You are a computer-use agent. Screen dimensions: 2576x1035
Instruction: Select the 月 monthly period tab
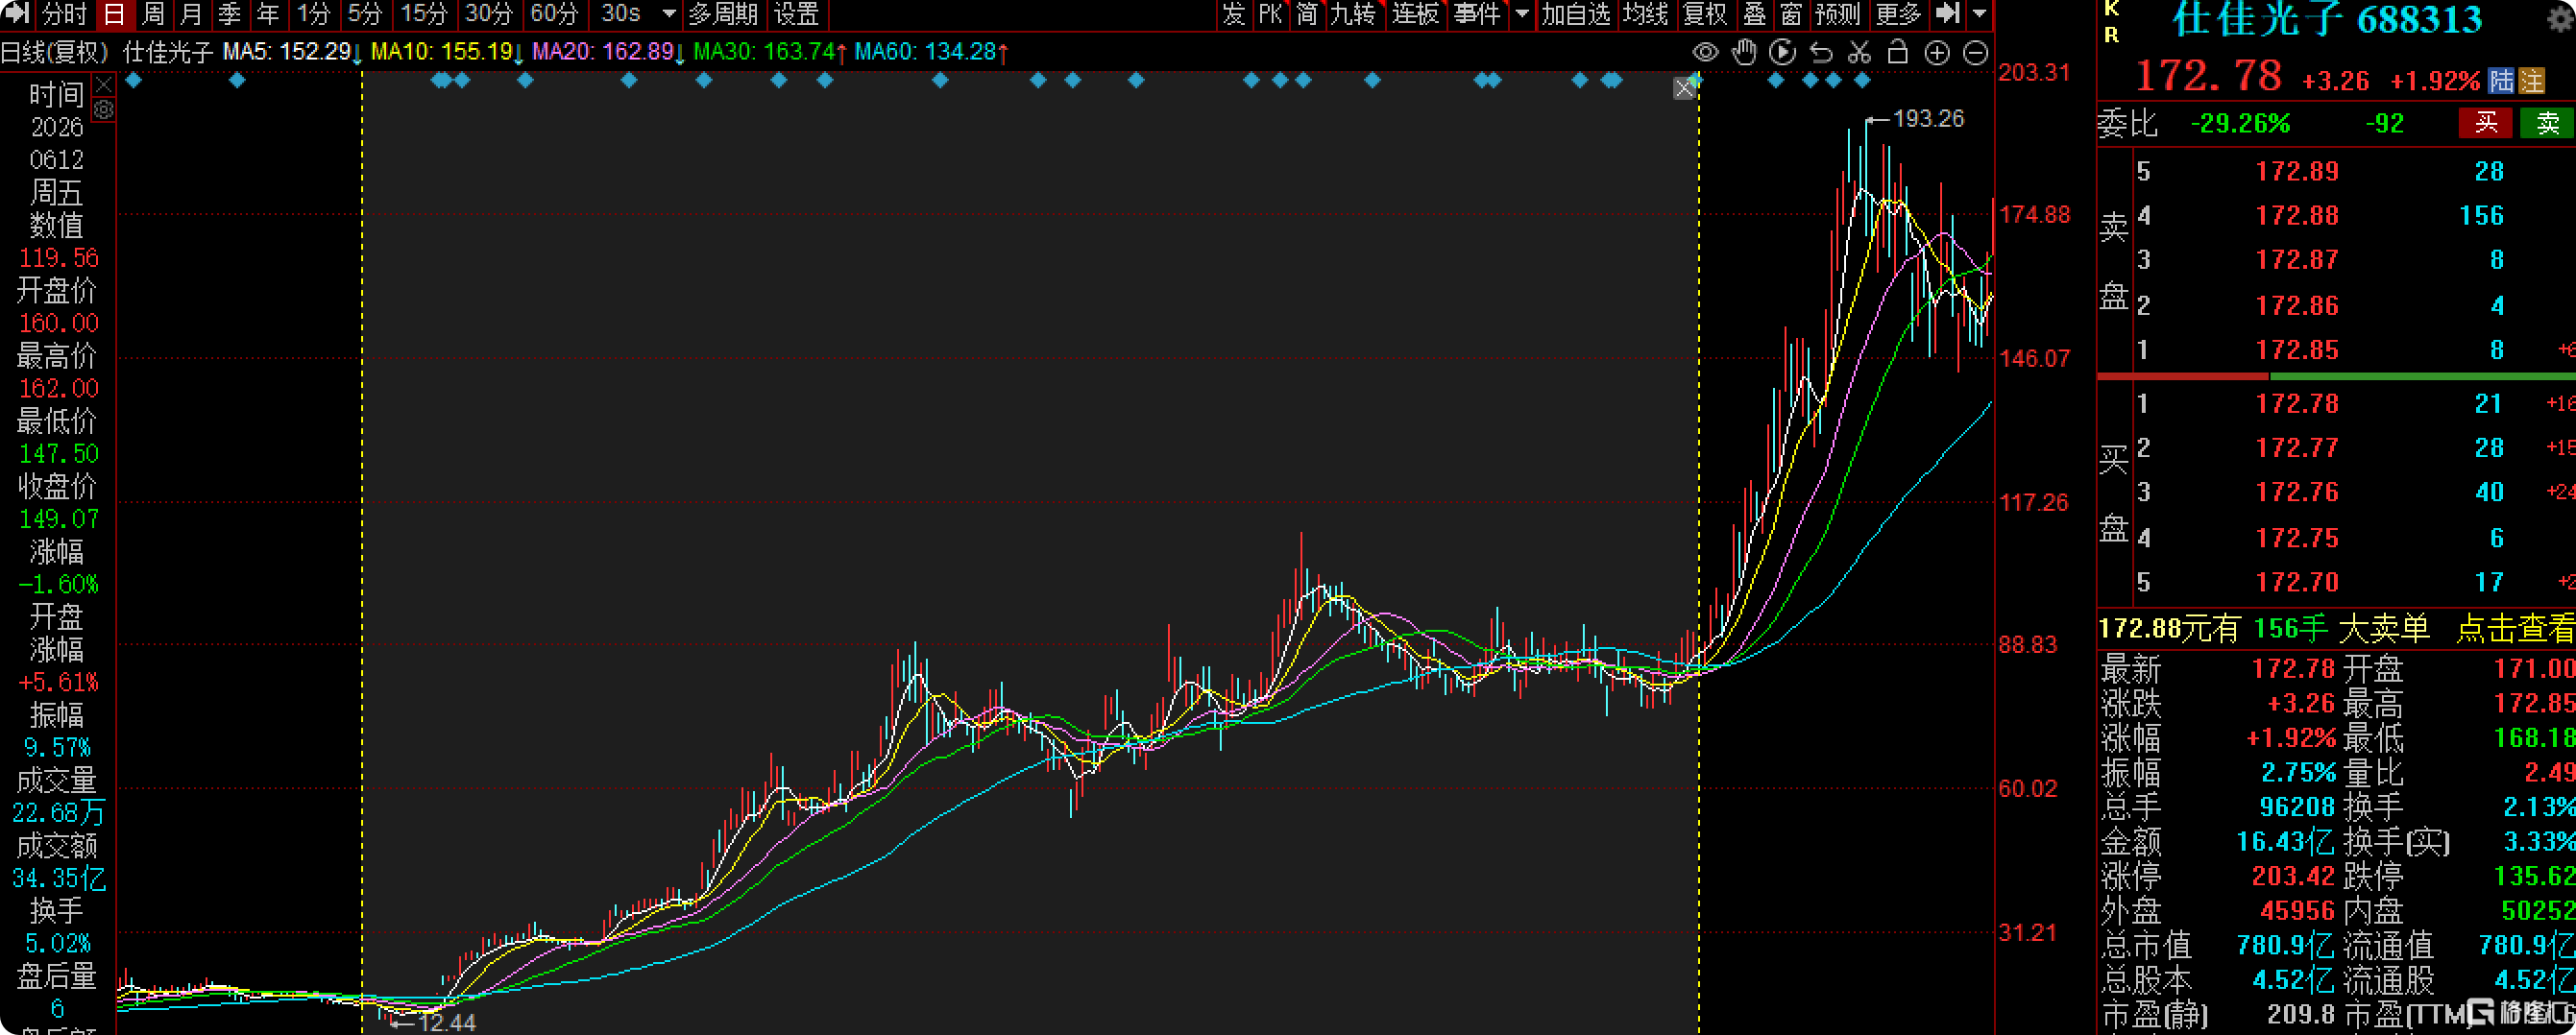pos(191,14)
